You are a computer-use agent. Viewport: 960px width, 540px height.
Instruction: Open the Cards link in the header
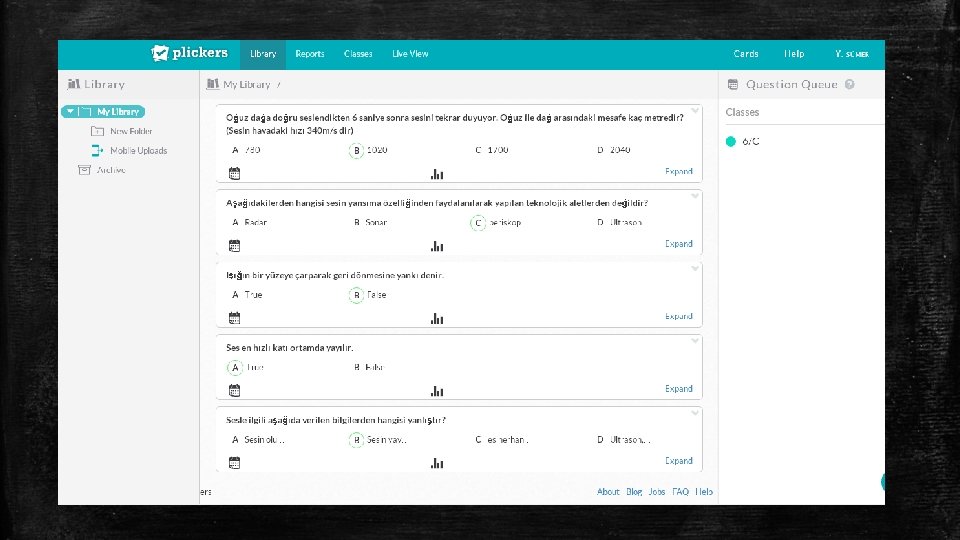coord(746,54)
